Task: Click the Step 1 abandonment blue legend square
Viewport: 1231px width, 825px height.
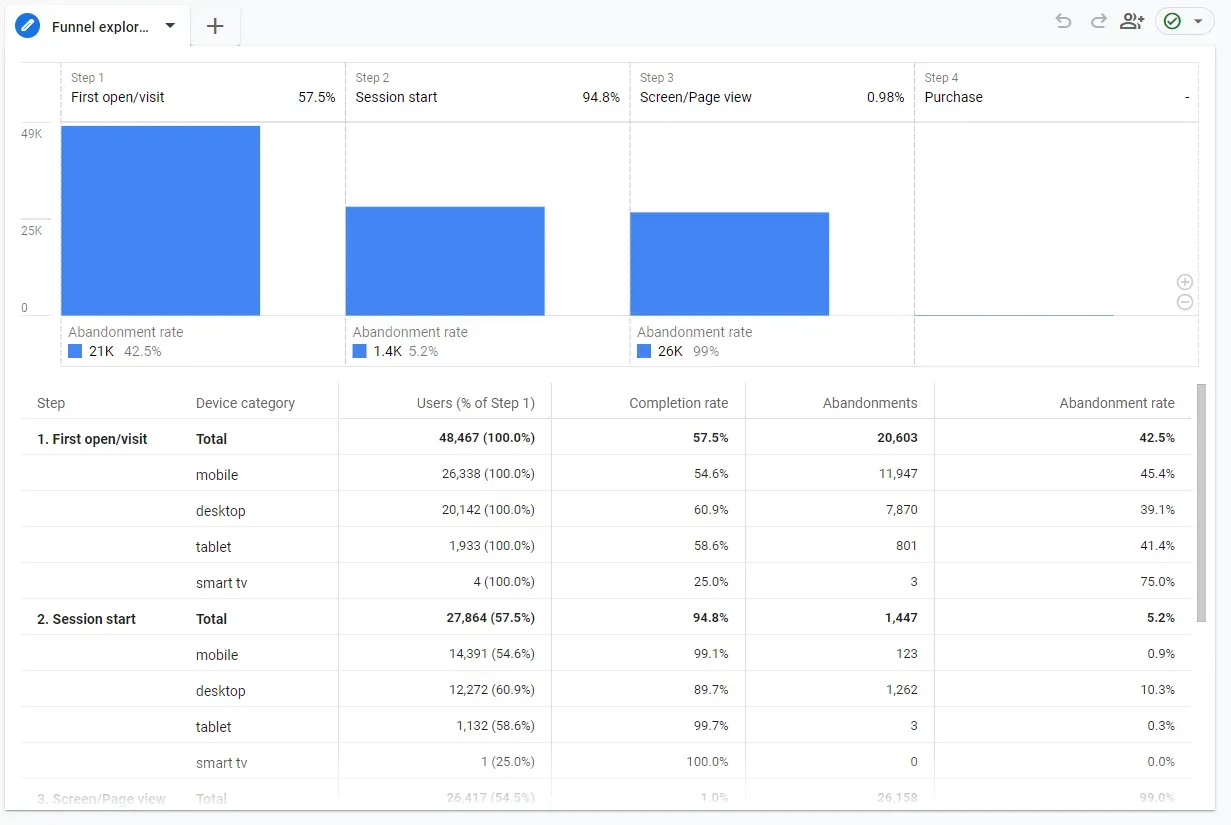Action: click(x=75, y=351)
